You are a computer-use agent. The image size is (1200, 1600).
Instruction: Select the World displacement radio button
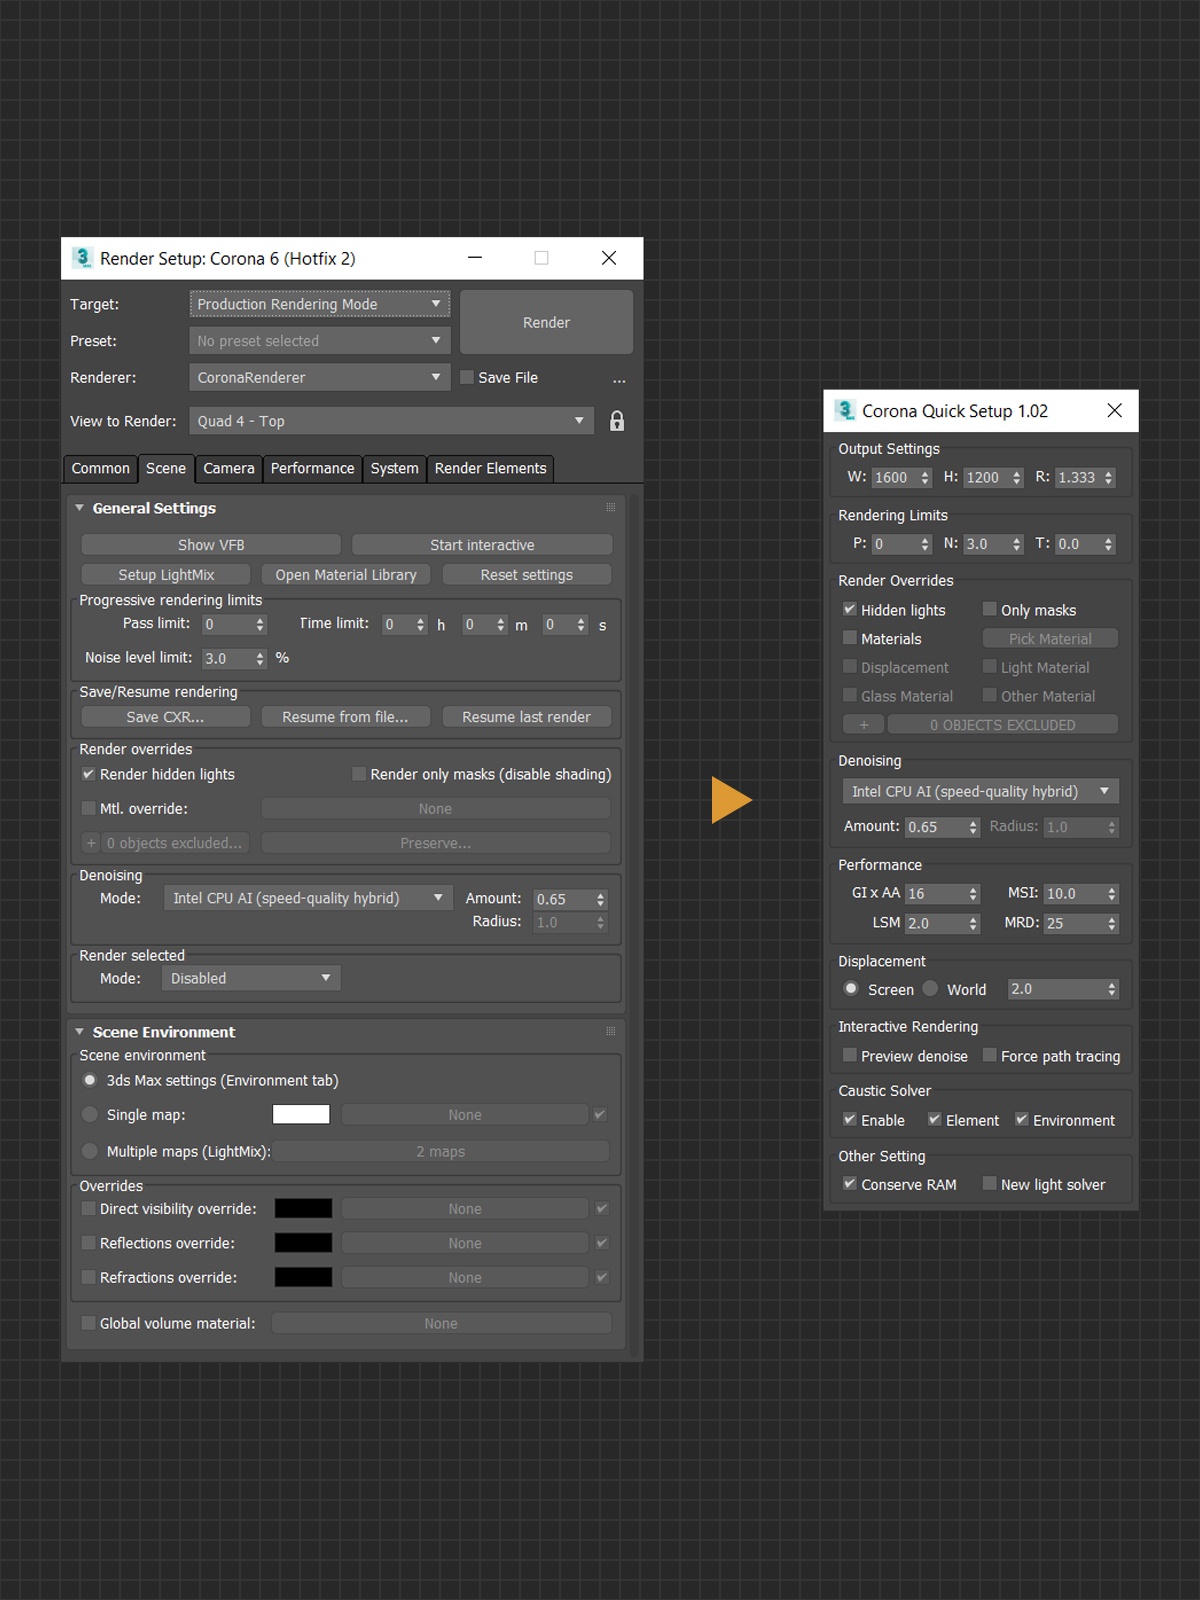(x=930, y=989)
